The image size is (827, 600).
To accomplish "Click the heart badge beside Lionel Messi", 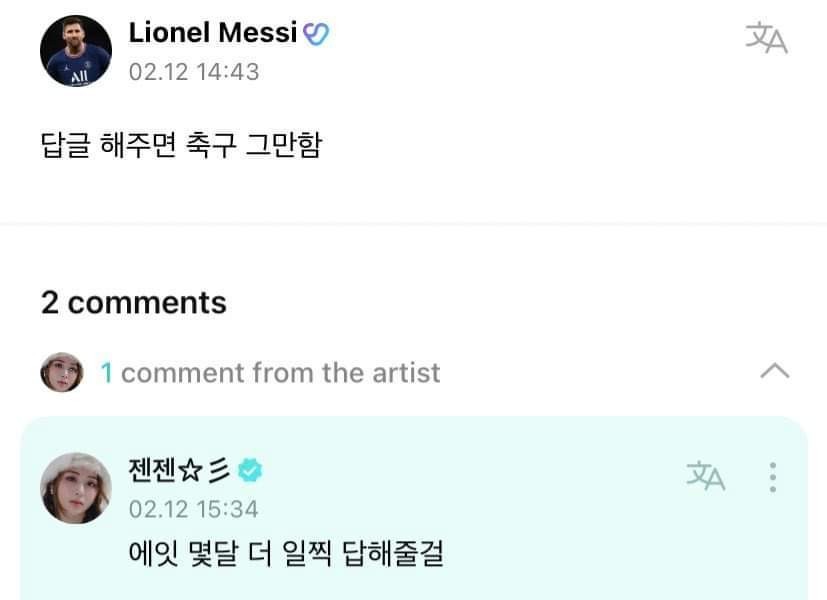I will [316, 33].
